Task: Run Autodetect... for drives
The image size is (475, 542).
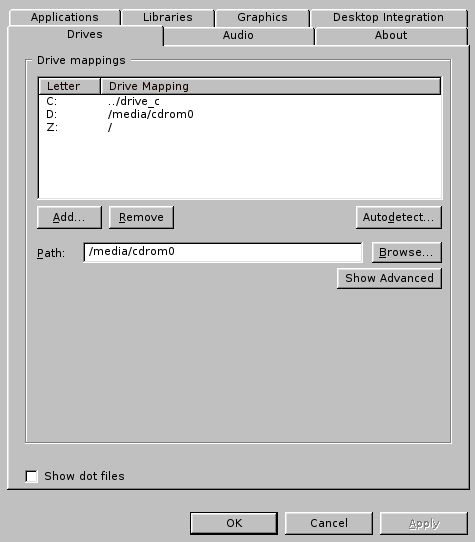Action: 399,217
